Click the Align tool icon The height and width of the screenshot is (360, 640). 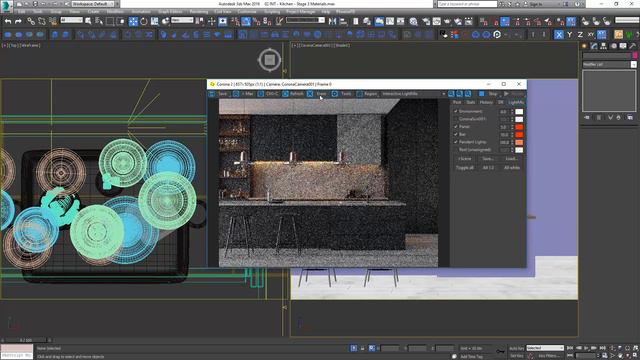343,21
